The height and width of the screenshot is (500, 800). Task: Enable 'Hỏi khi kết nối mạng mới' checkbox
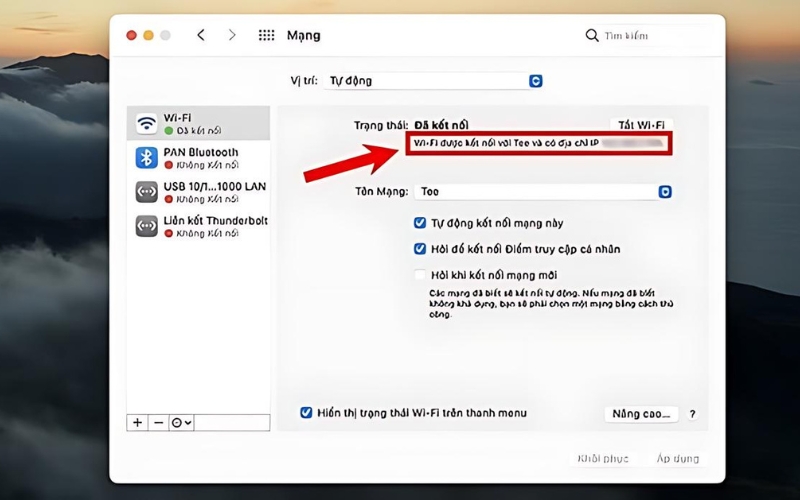point(420,275)
